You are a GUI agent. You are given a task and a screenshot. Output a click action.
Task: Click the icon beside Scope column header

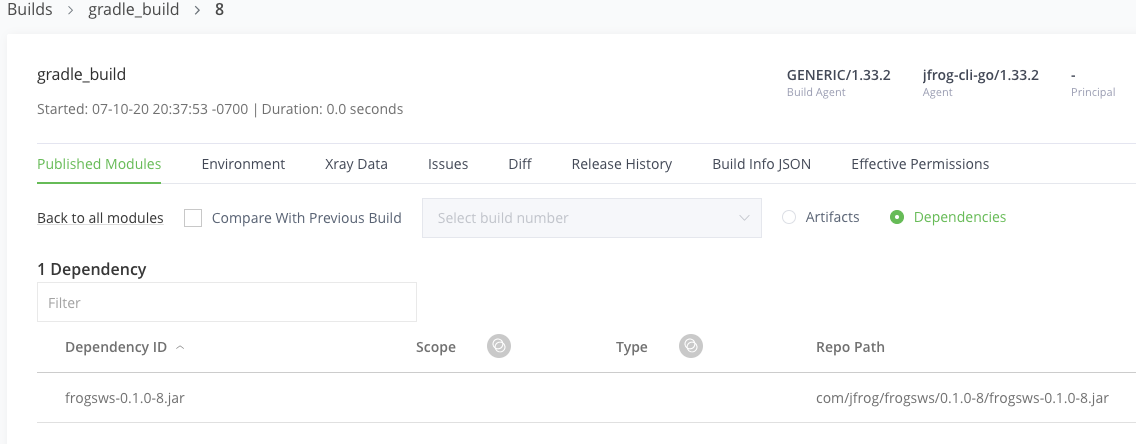(x=498, y=346)
